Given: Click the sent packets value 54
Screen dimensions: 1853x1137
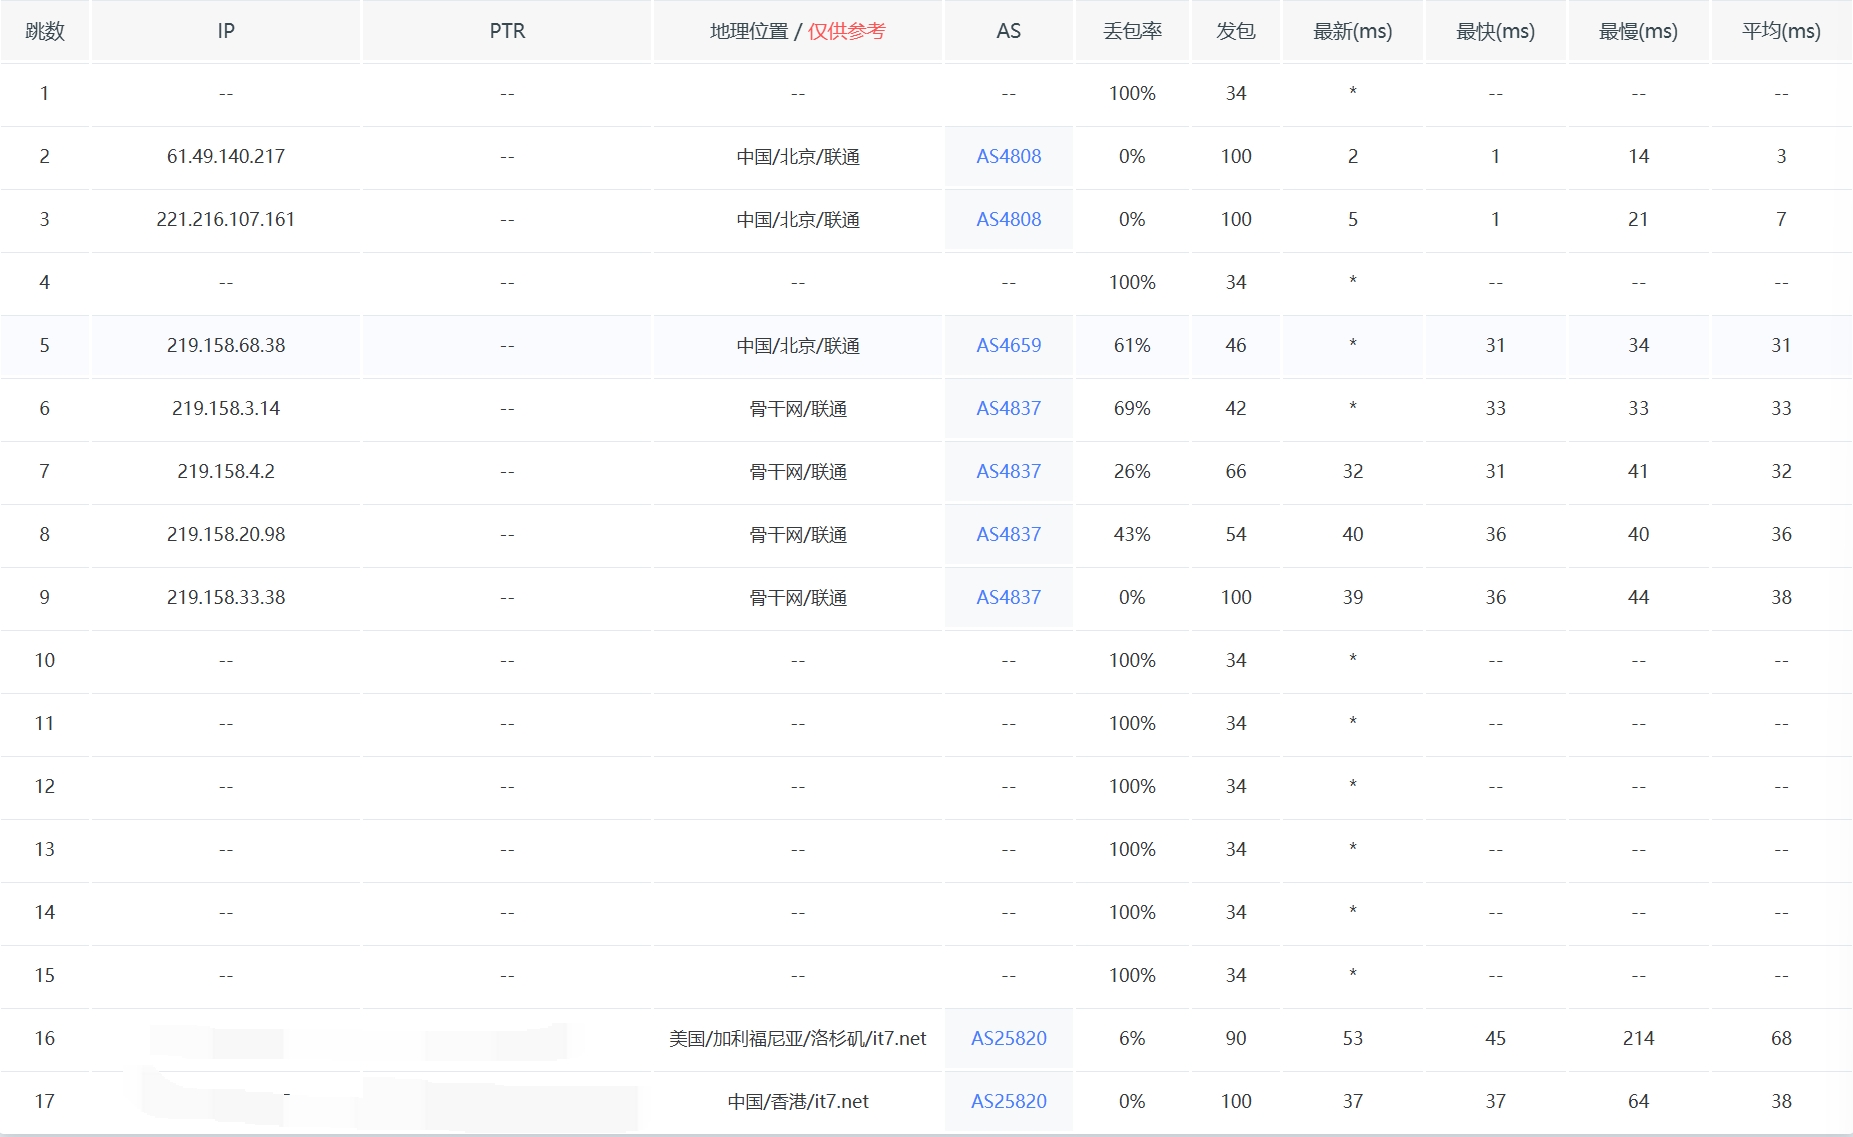Looking at the screenshot, I should click(1236, 534).
